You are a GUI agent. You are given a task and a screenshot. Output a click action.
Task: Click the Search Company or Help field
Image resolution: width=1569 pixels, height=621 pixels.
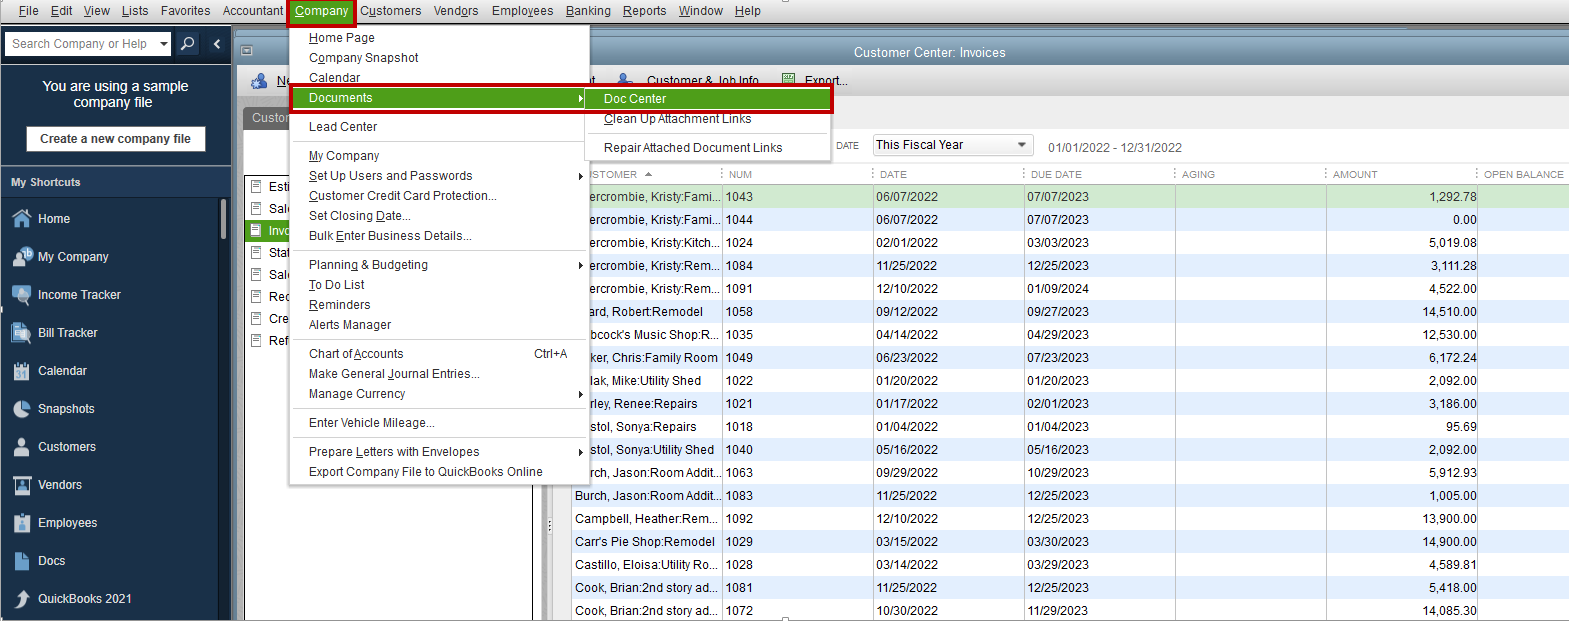point(80,44)
